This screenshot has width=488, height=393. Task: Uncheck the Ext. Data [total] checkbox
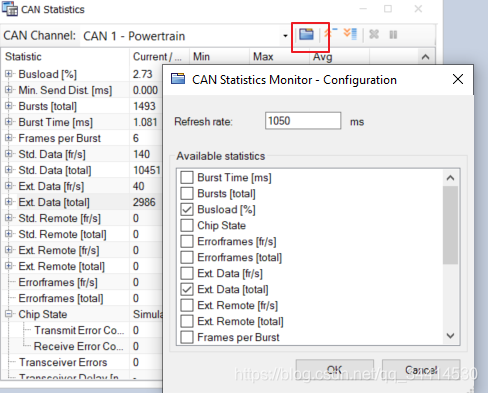187,289
